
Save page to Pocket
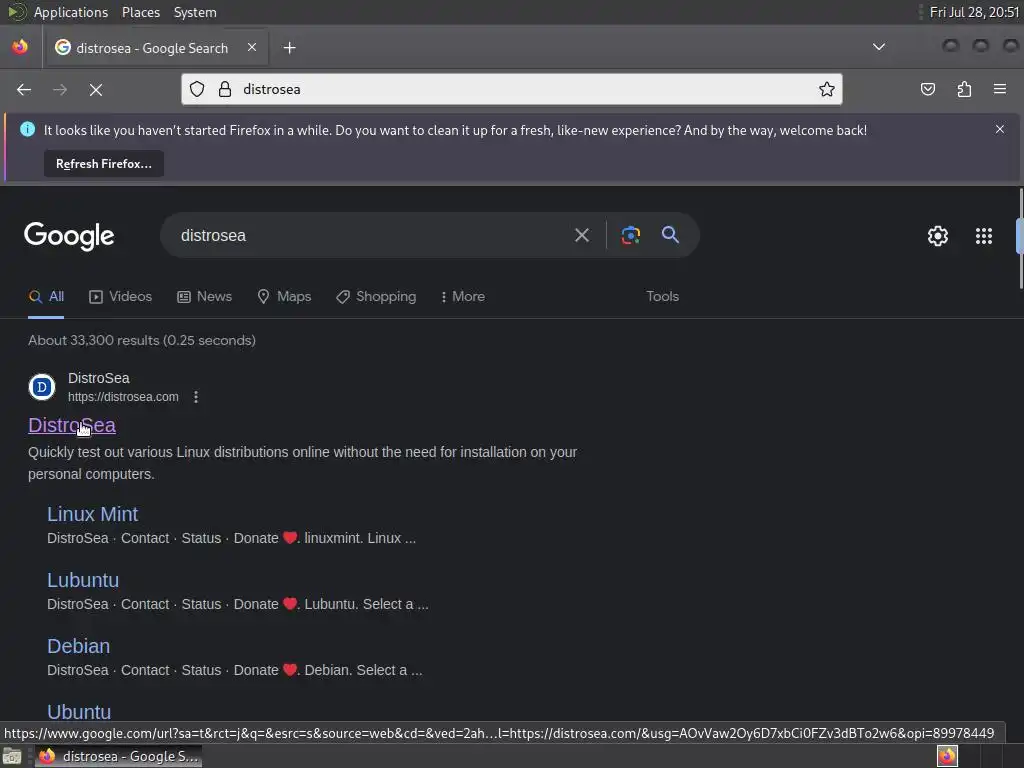click(927, 89)
